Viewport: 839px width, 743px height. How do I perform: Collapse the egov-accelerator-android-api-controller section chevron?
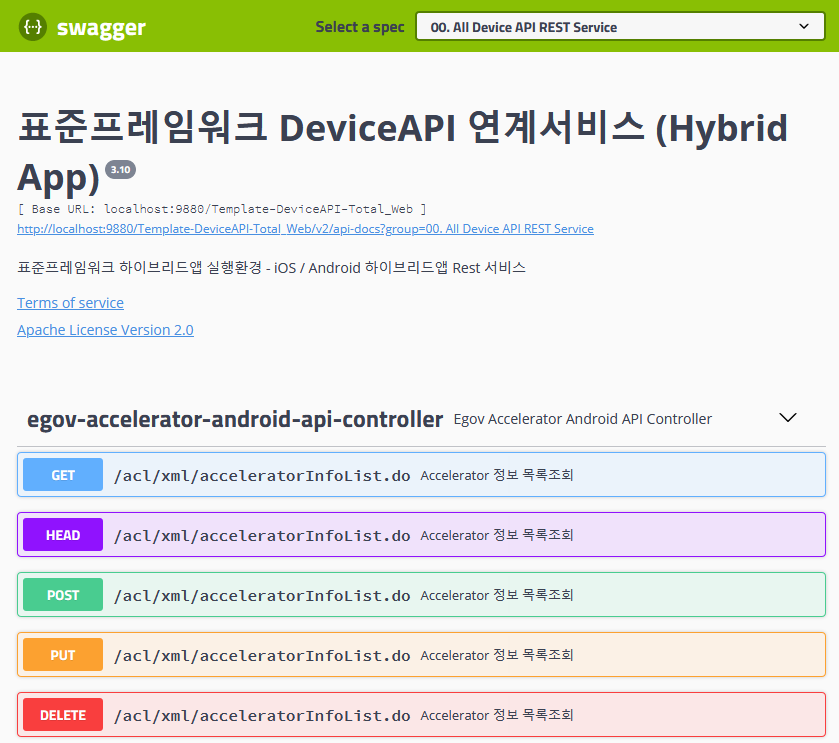click(x=787, y=418)
